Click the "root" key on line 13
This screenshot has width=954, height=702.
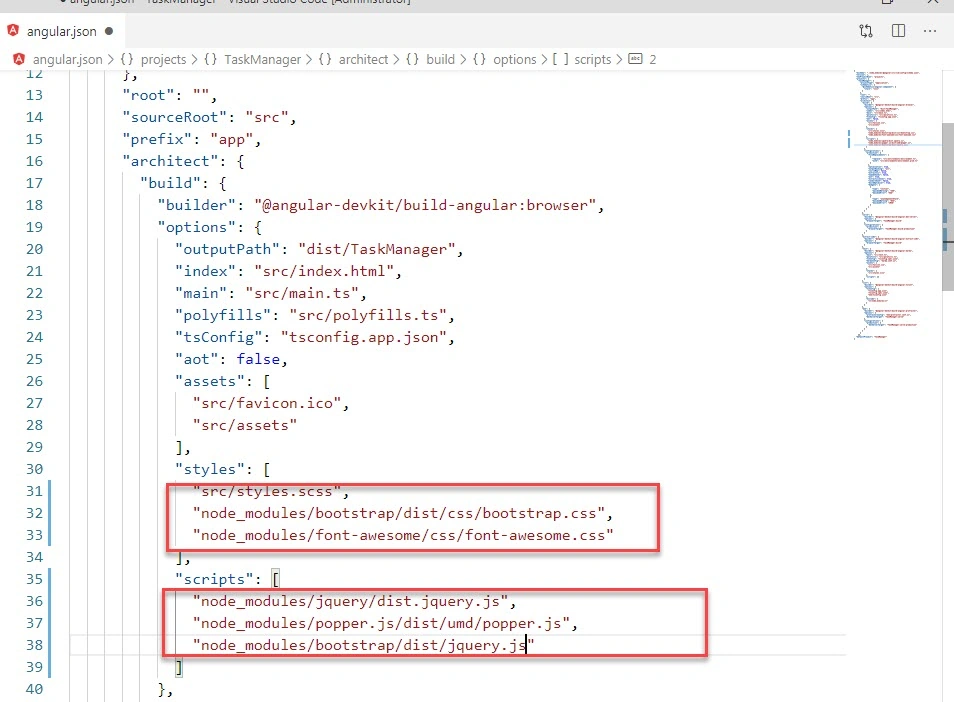pyautogui.click(x=148, y=96)
